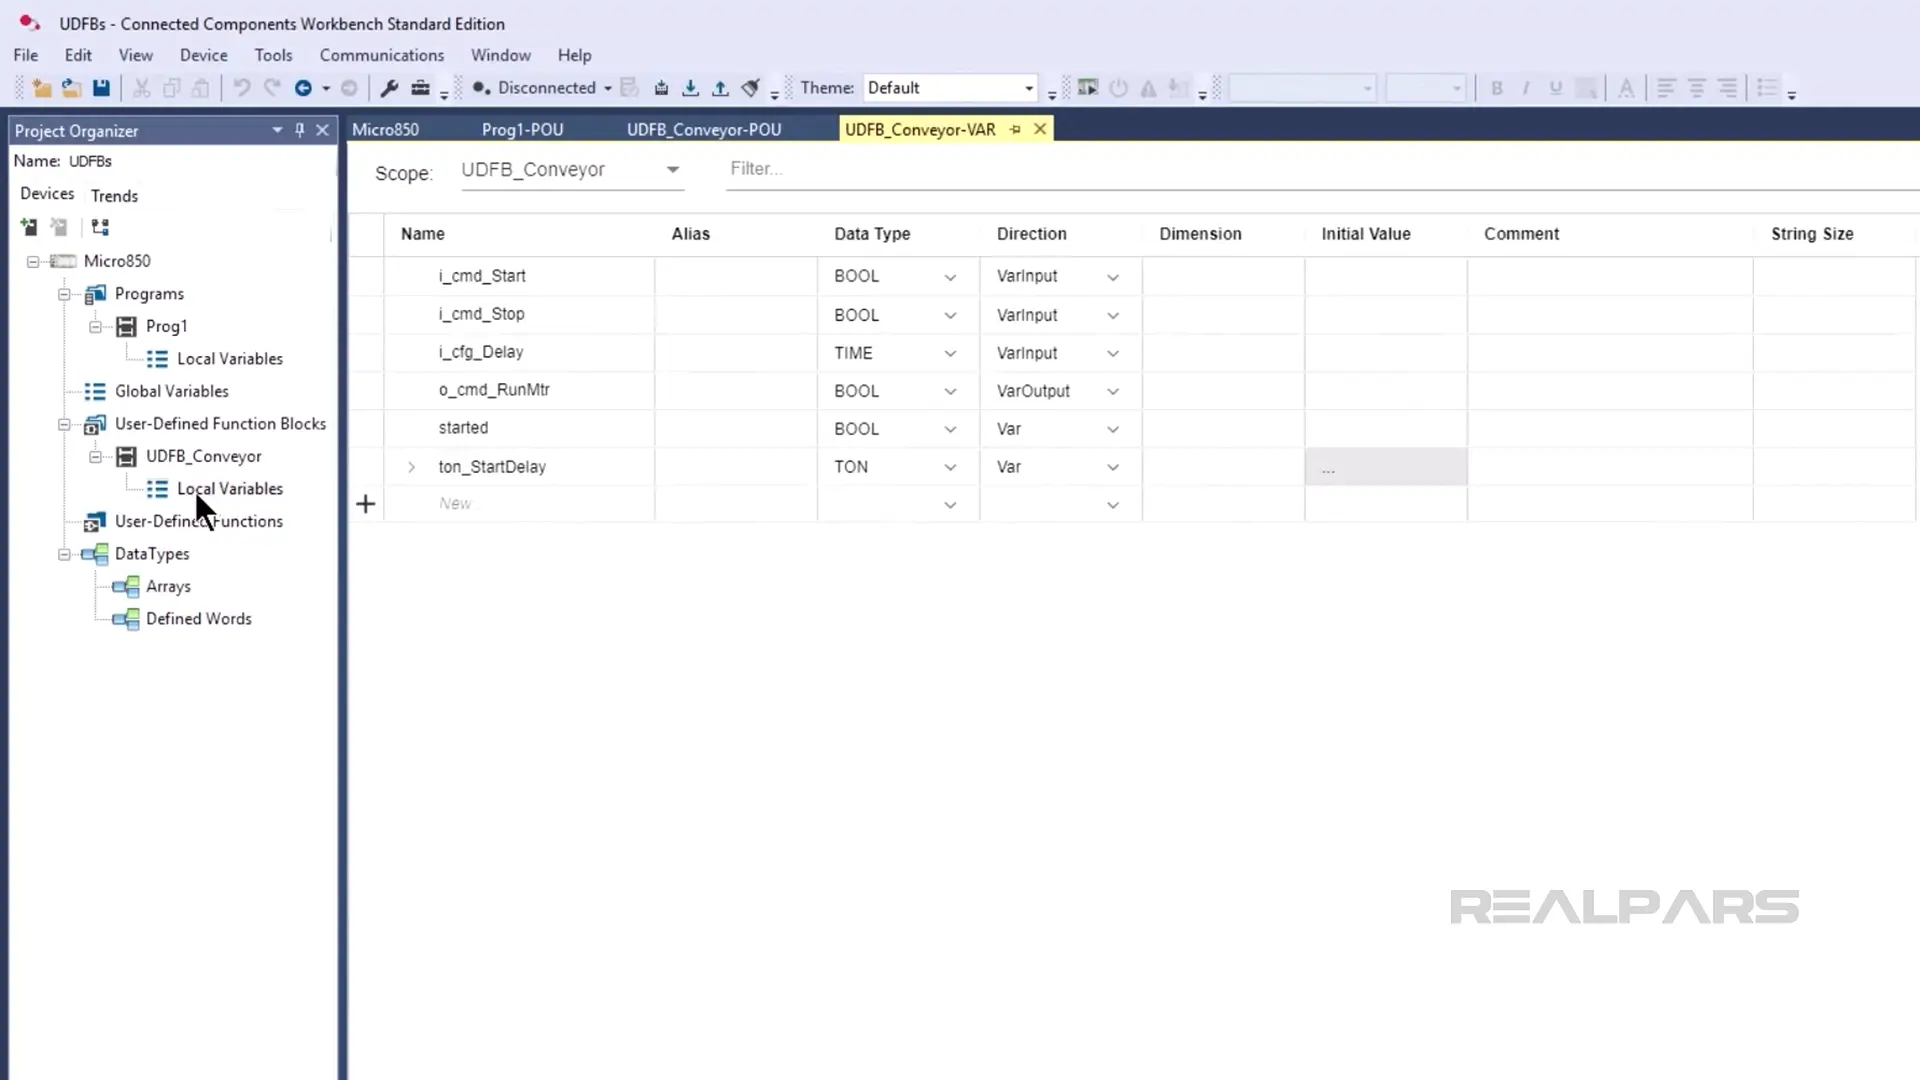Open the Toolbox briefcase icon
This screenshot has height=1080, width=1920.
coord(420,88)
